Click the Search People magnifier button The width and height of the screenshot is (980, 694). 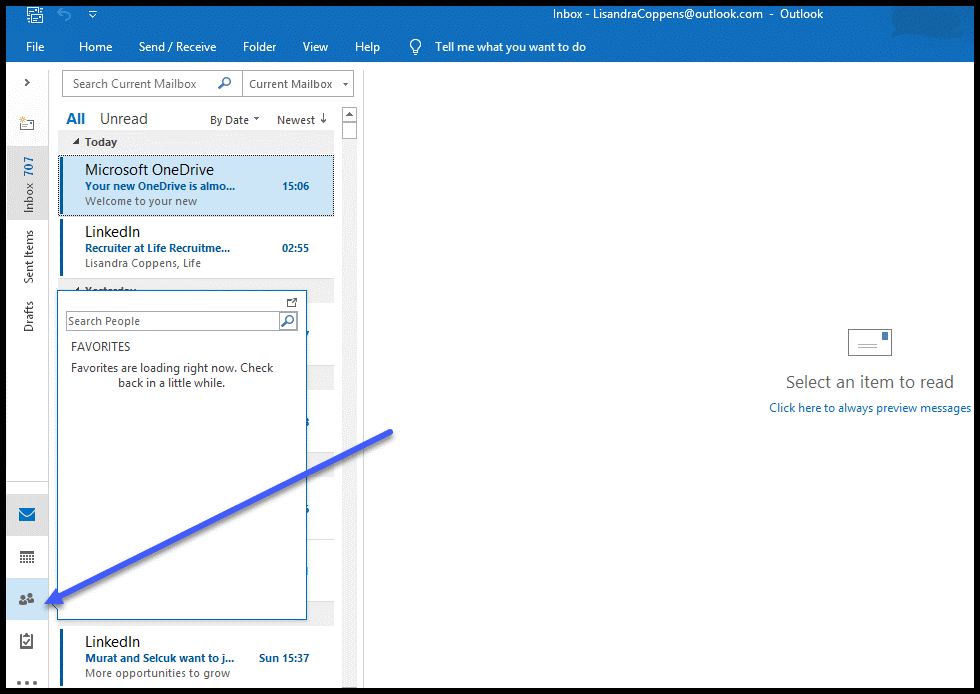[288, 321]
